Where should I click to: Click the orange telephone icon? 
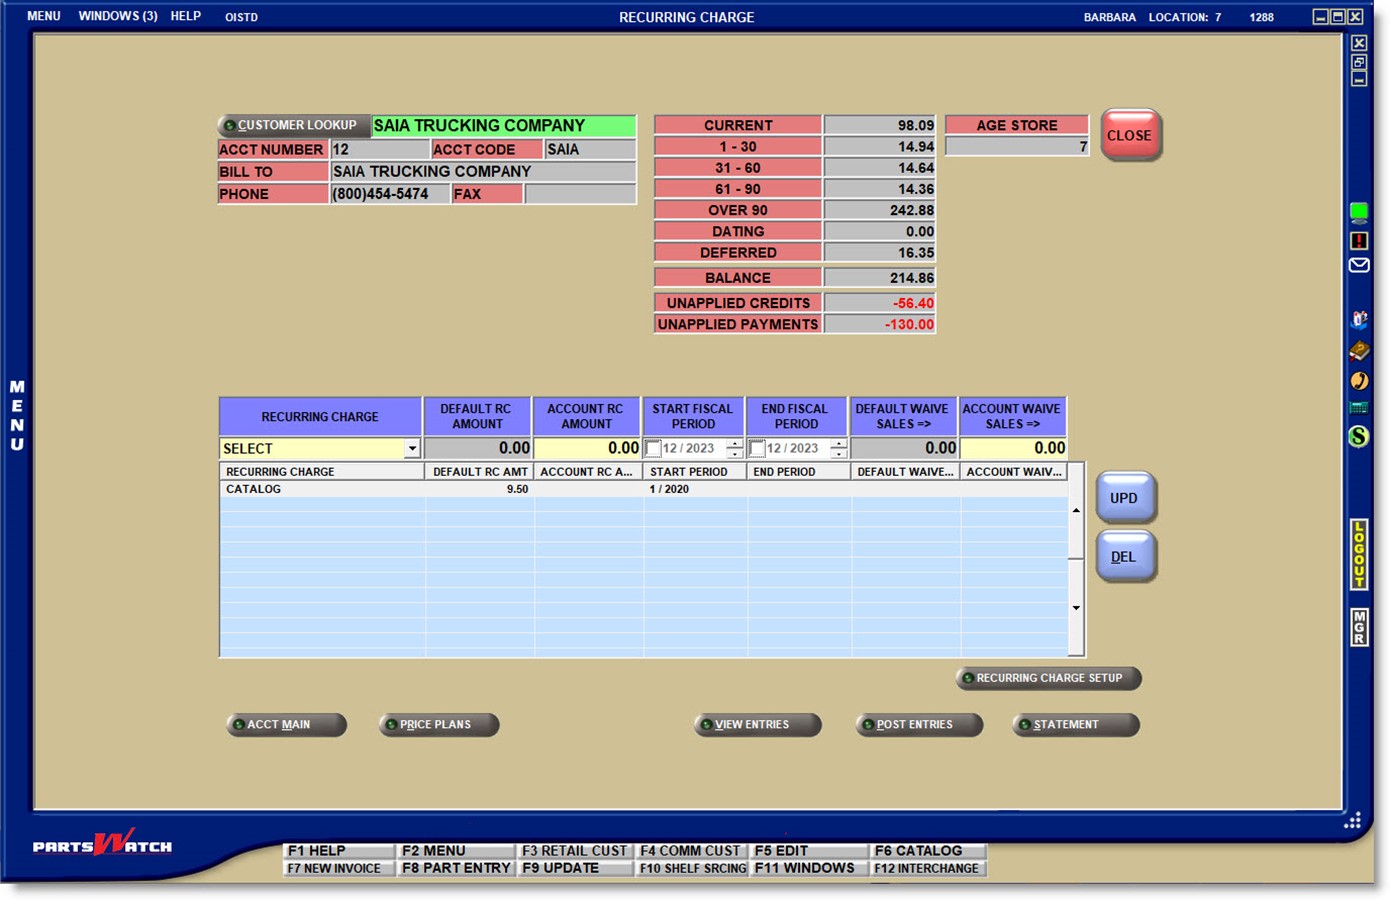click(x=1358, y=380)
